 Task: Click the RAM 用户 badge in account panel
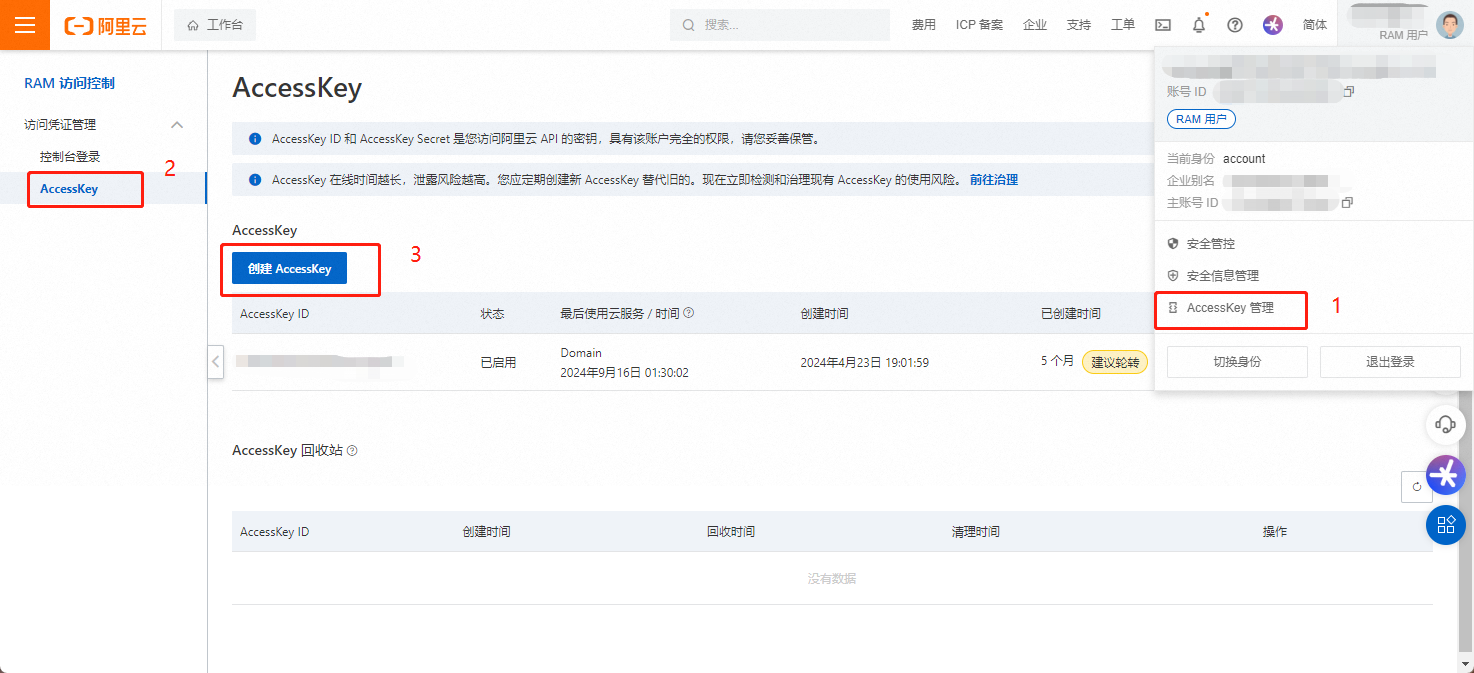click(1202, 119)
